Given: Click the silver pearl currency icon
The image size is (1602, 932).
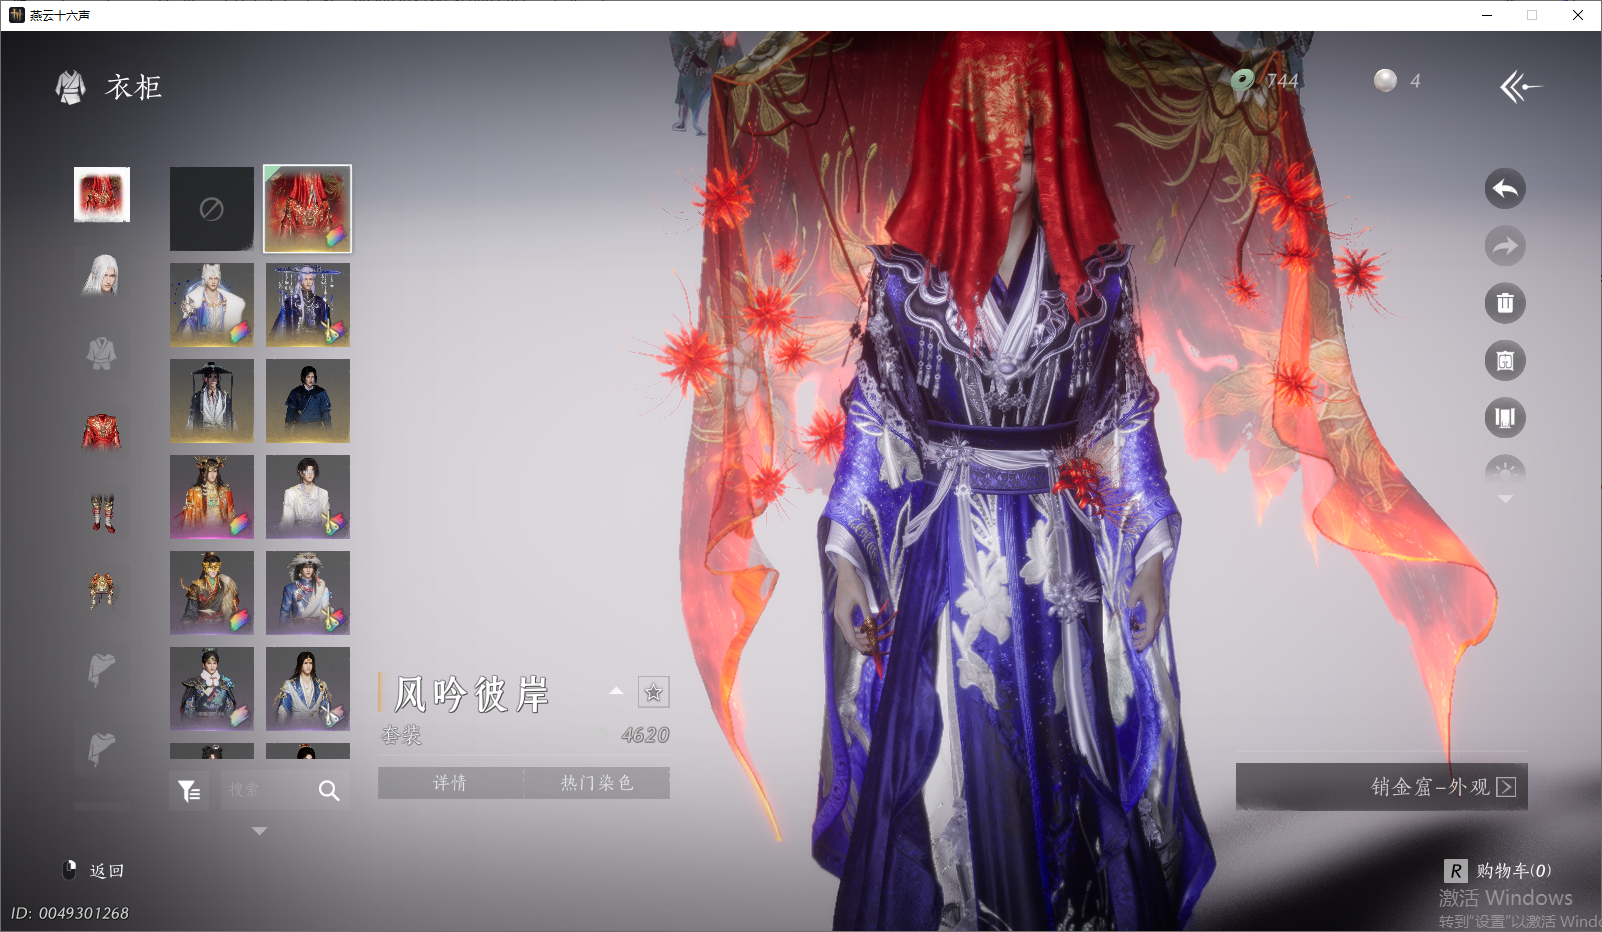Looking at the screenshot, I should point(1385,80).
